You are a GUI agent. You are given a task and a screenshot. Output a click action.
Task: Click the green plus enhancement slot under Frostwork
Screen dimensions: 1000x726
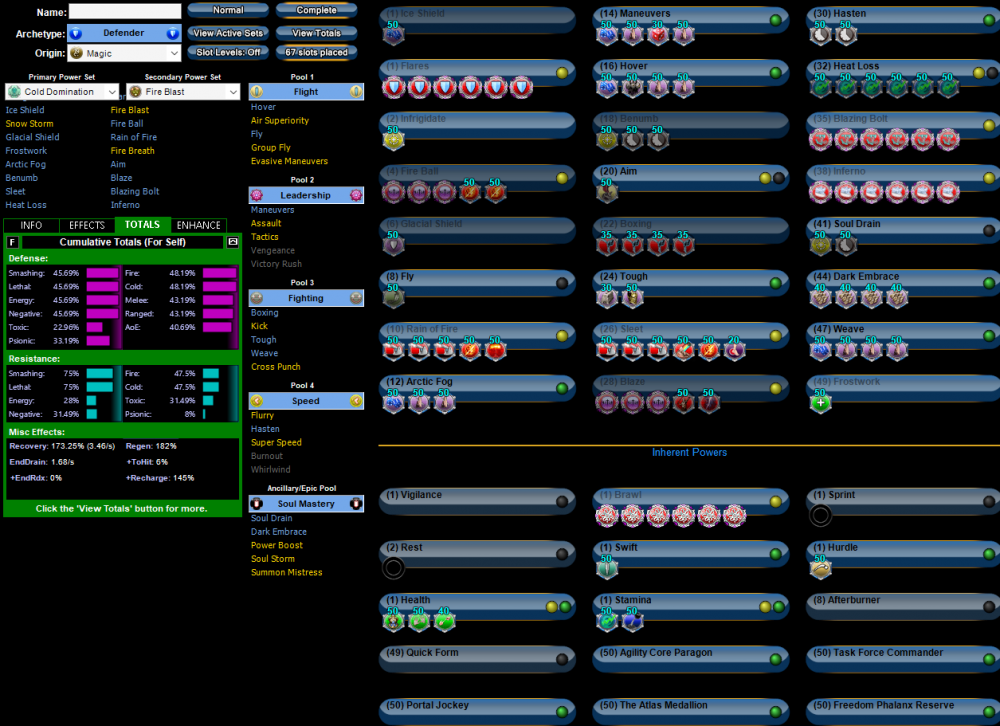820,403
